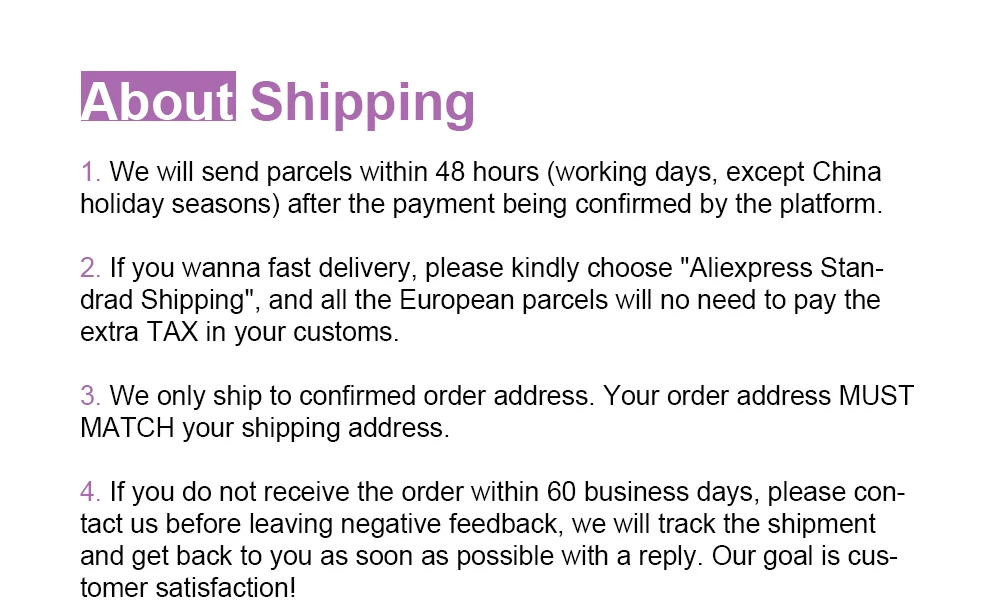Viewport: 1000px width, 615px height.
Task: Click the purple number '3.' marker
Action: 90,396
